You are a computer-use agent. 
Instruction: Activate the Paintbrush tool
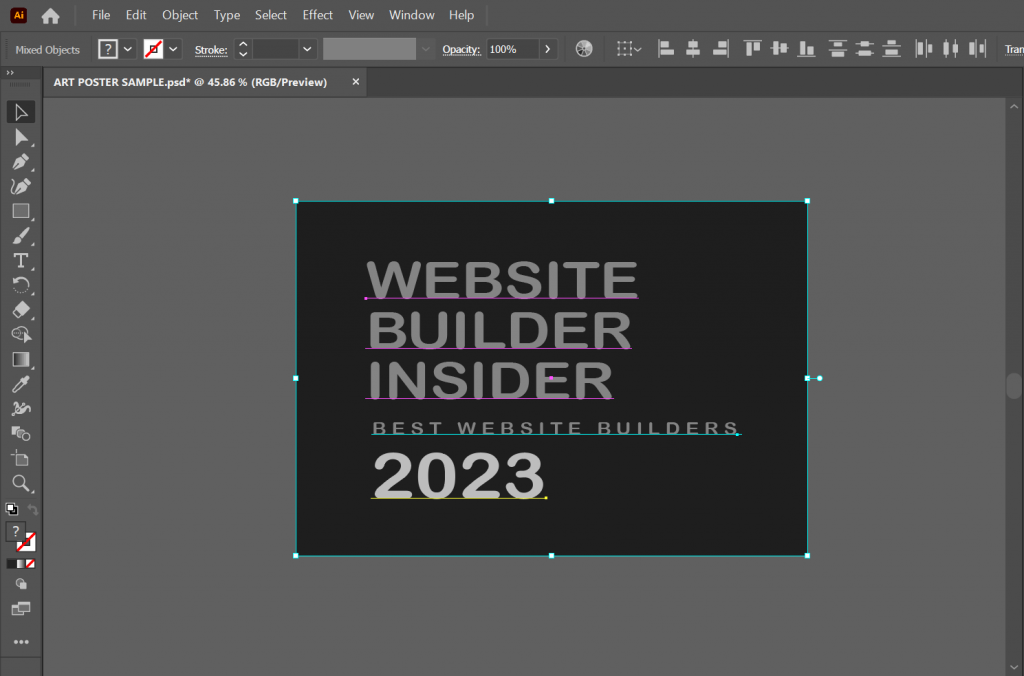[22, 236]
